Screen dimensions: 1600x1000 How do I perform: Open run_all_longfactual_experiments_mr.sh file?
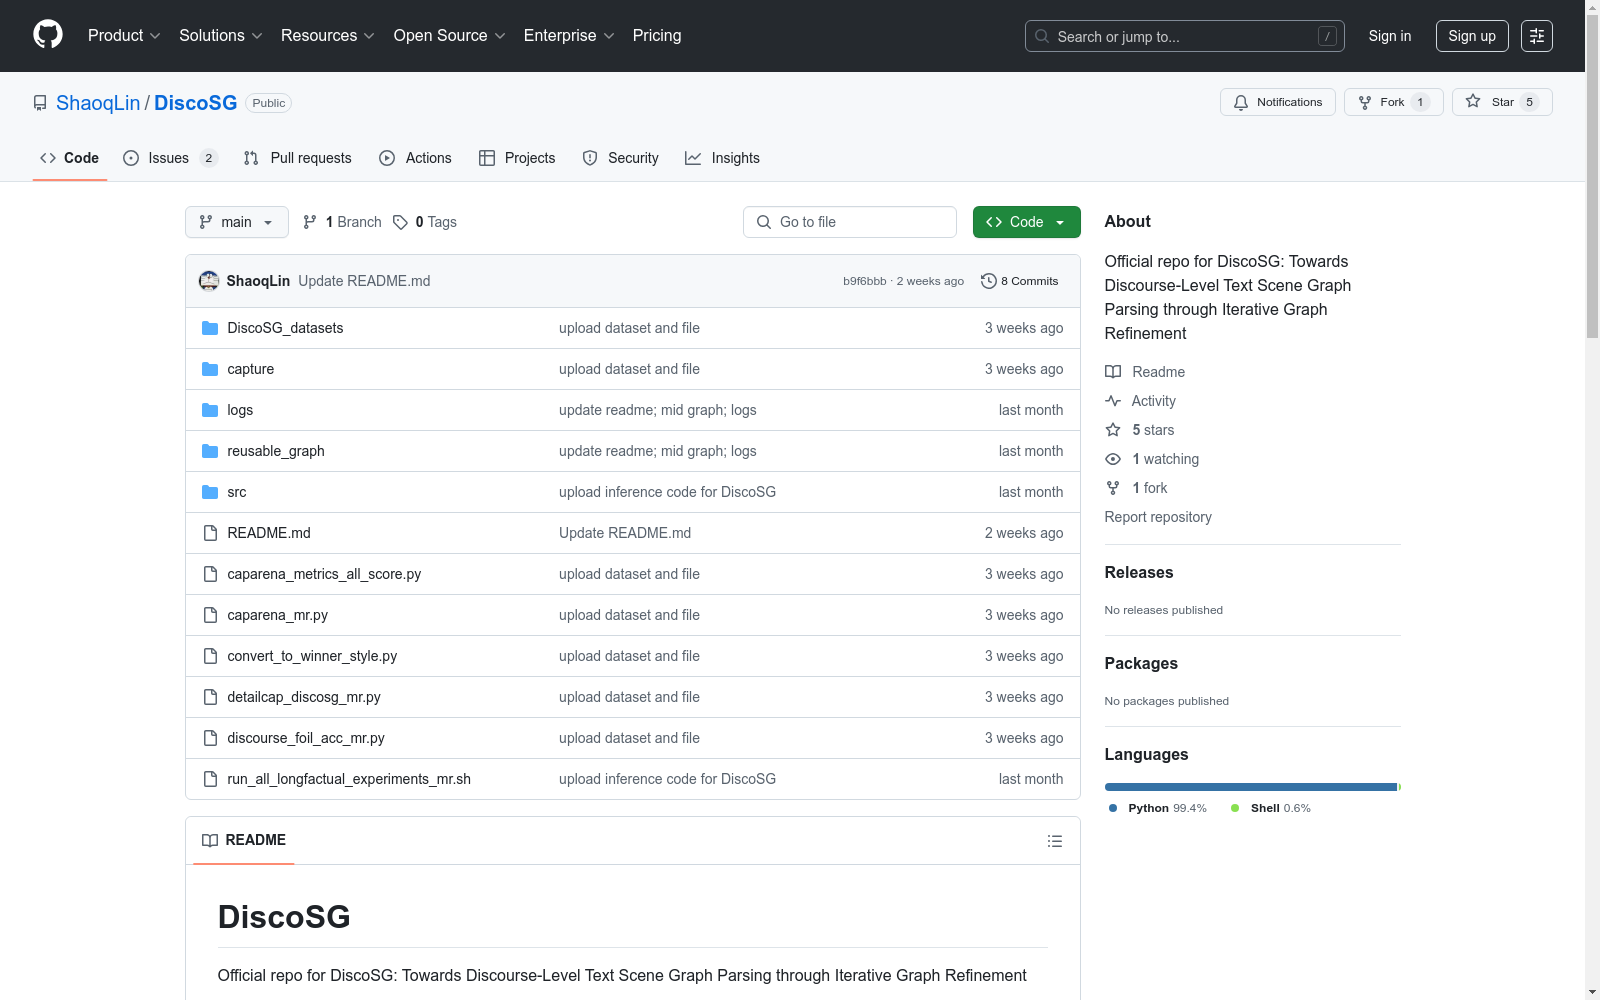pyautogui.click(x=349, y=779)
